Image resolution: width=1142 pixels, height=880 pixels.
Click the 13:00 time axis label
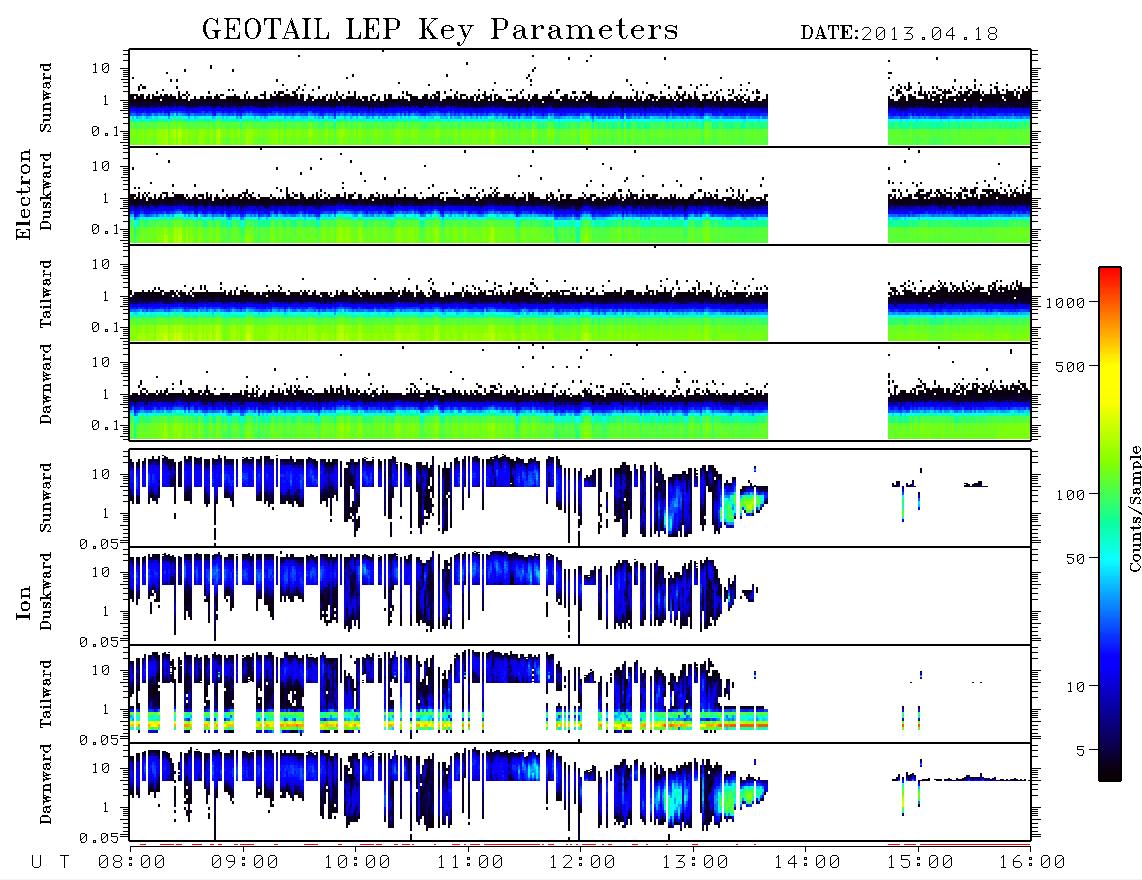pyautogui.click(x=695, y=863)
